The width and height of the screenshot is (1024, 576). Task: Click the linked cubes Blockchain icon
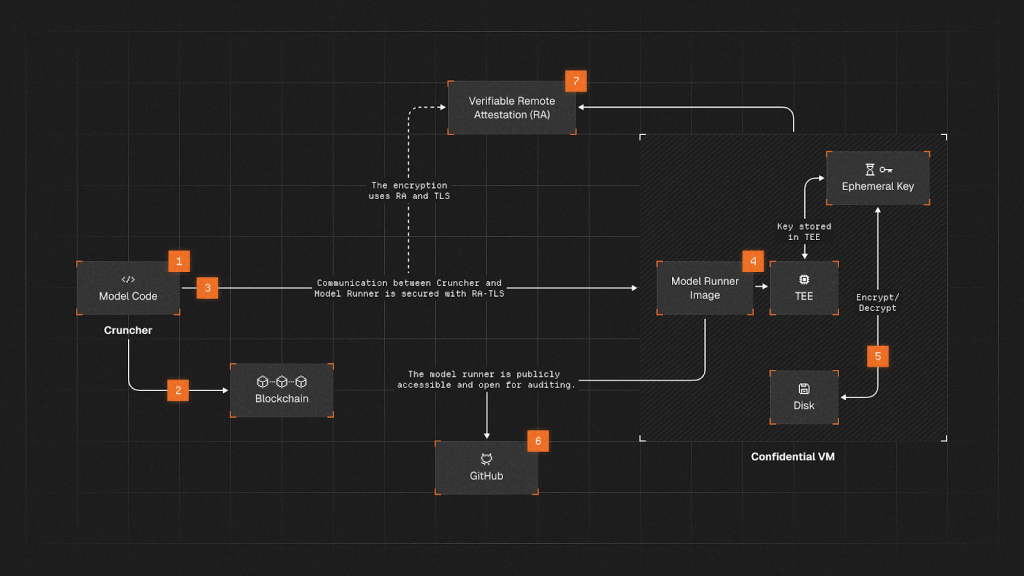pyautogui.click(x=281, y=381)
